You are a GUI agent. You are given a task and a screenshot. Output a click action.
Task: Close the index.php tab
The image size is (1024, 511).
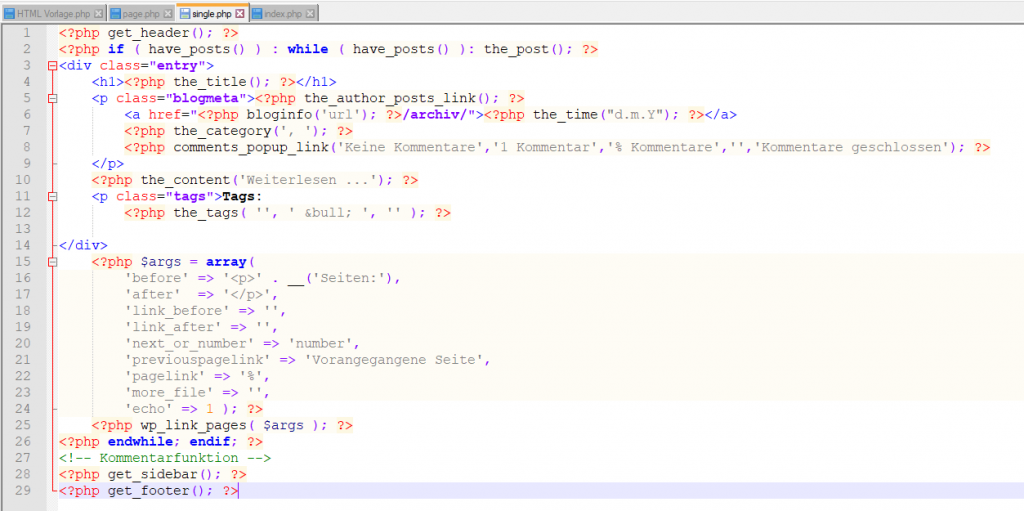[310, 14]
